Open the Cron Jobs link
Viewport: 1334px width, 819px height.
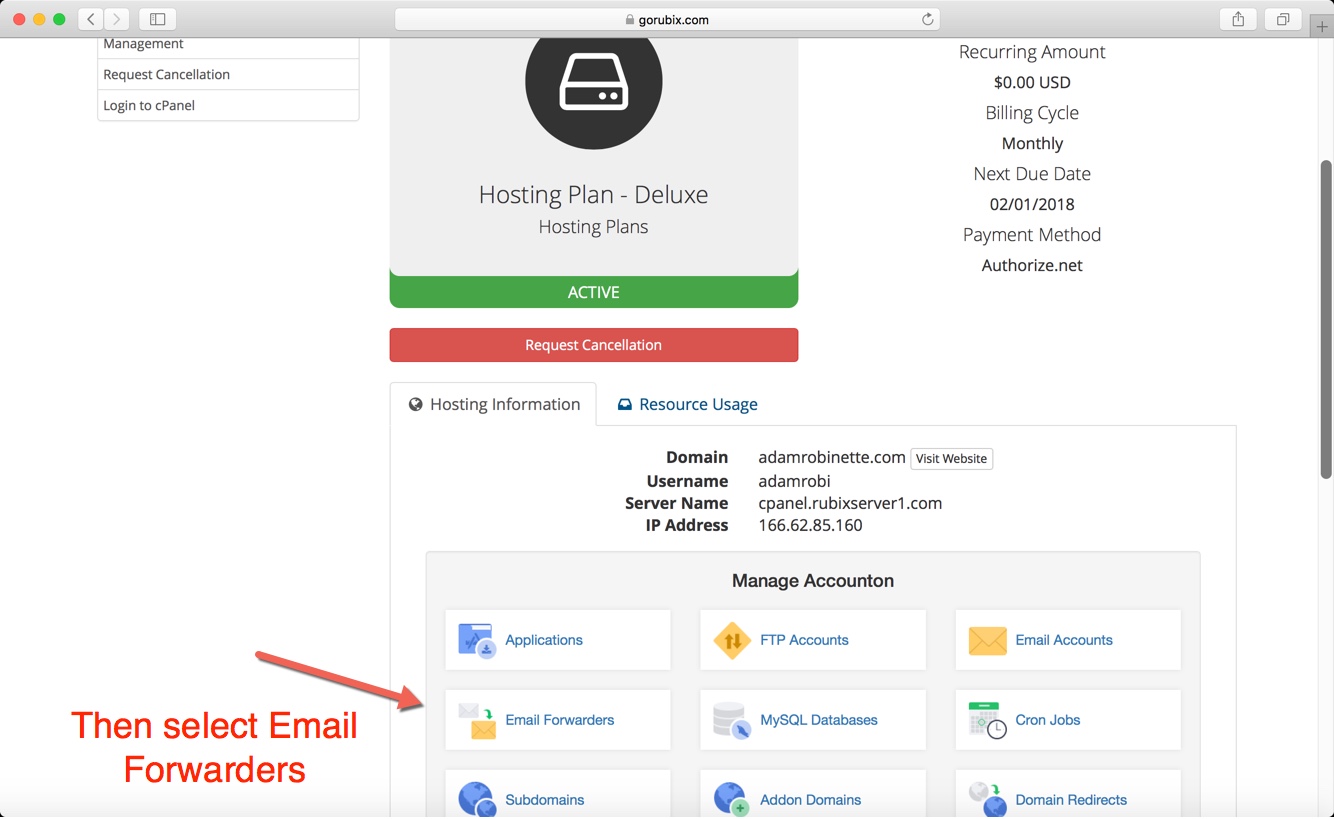tap(1048, 720)
